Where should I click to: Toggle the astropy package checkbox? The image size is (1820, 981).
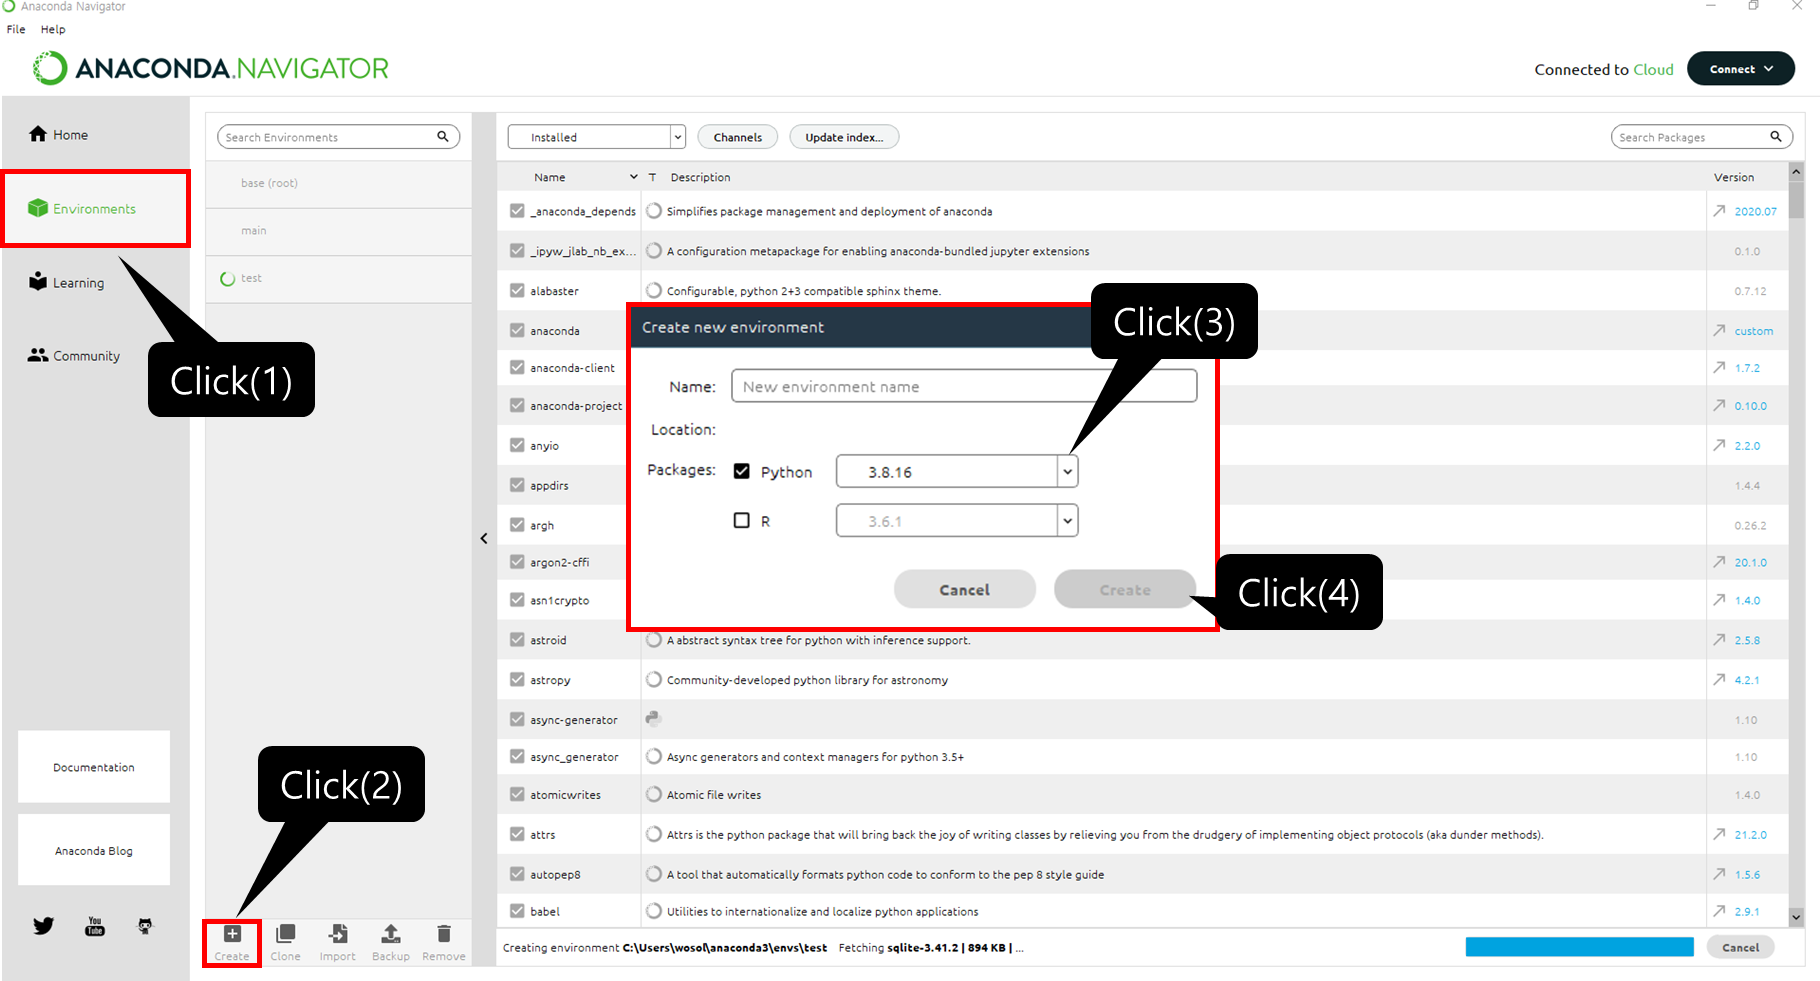[x=517, y=679]
